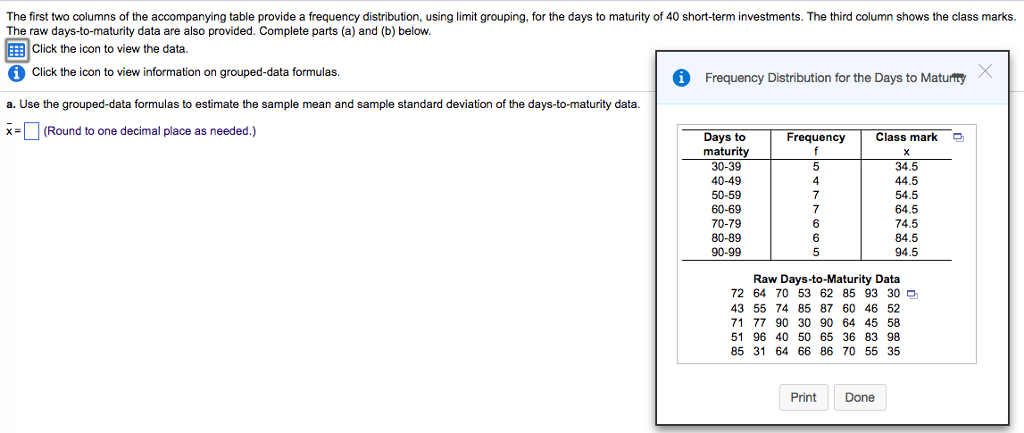Click the class mark value 94.5
Screen dimensions: 1024x433
(906, 253)
